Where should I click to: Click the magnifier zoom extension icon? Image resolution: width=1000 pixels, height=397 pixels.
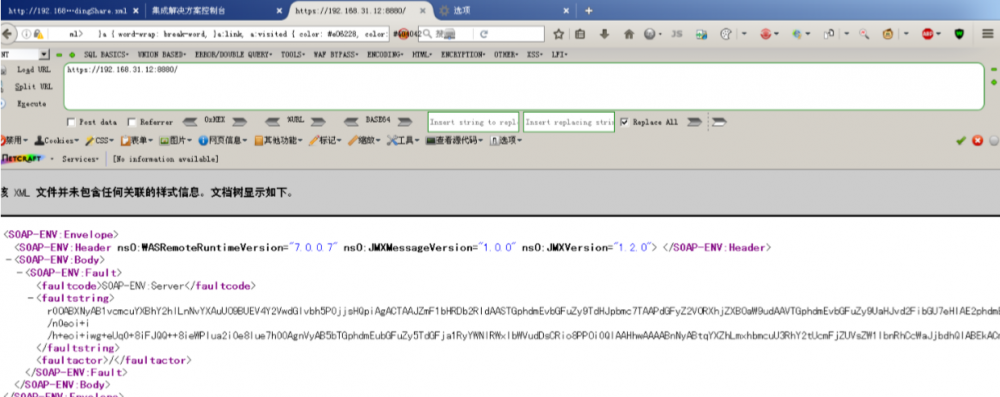pyautogui.click(x=864, y=34)
